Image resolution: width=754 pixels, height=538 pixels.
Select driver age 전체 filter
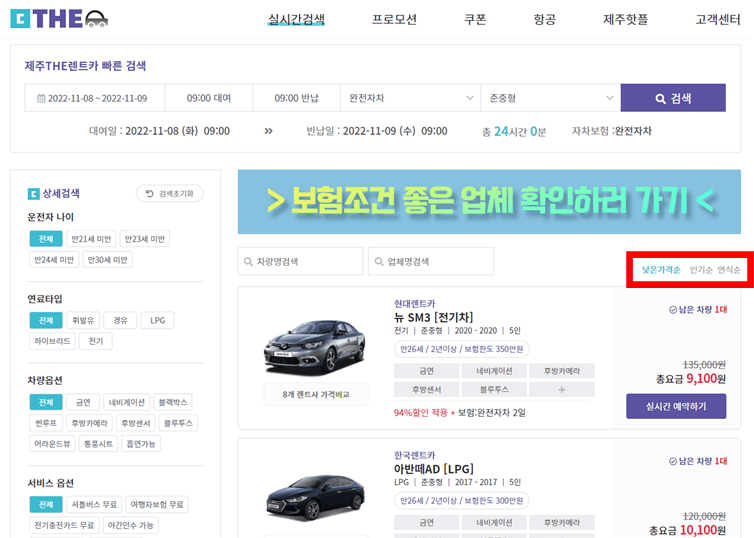click(46, 239)
